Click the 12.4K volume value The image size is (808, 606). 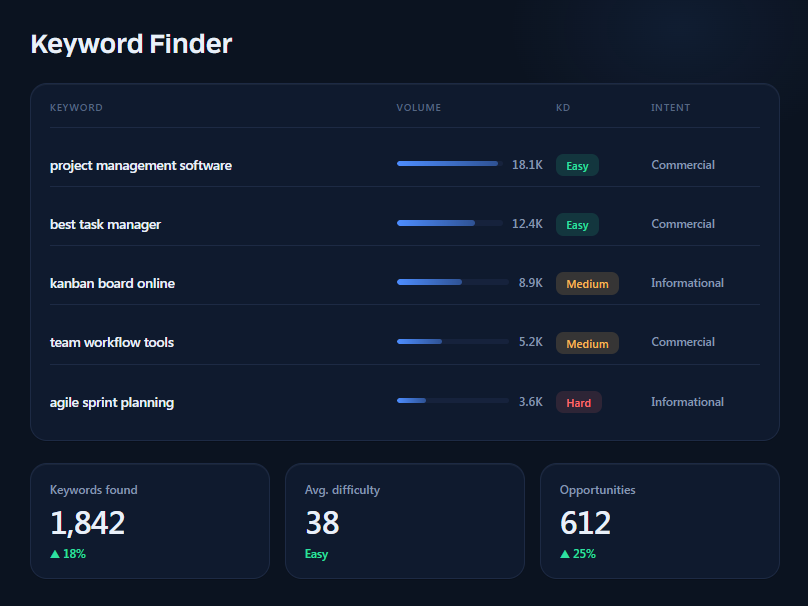pos(527,224)
